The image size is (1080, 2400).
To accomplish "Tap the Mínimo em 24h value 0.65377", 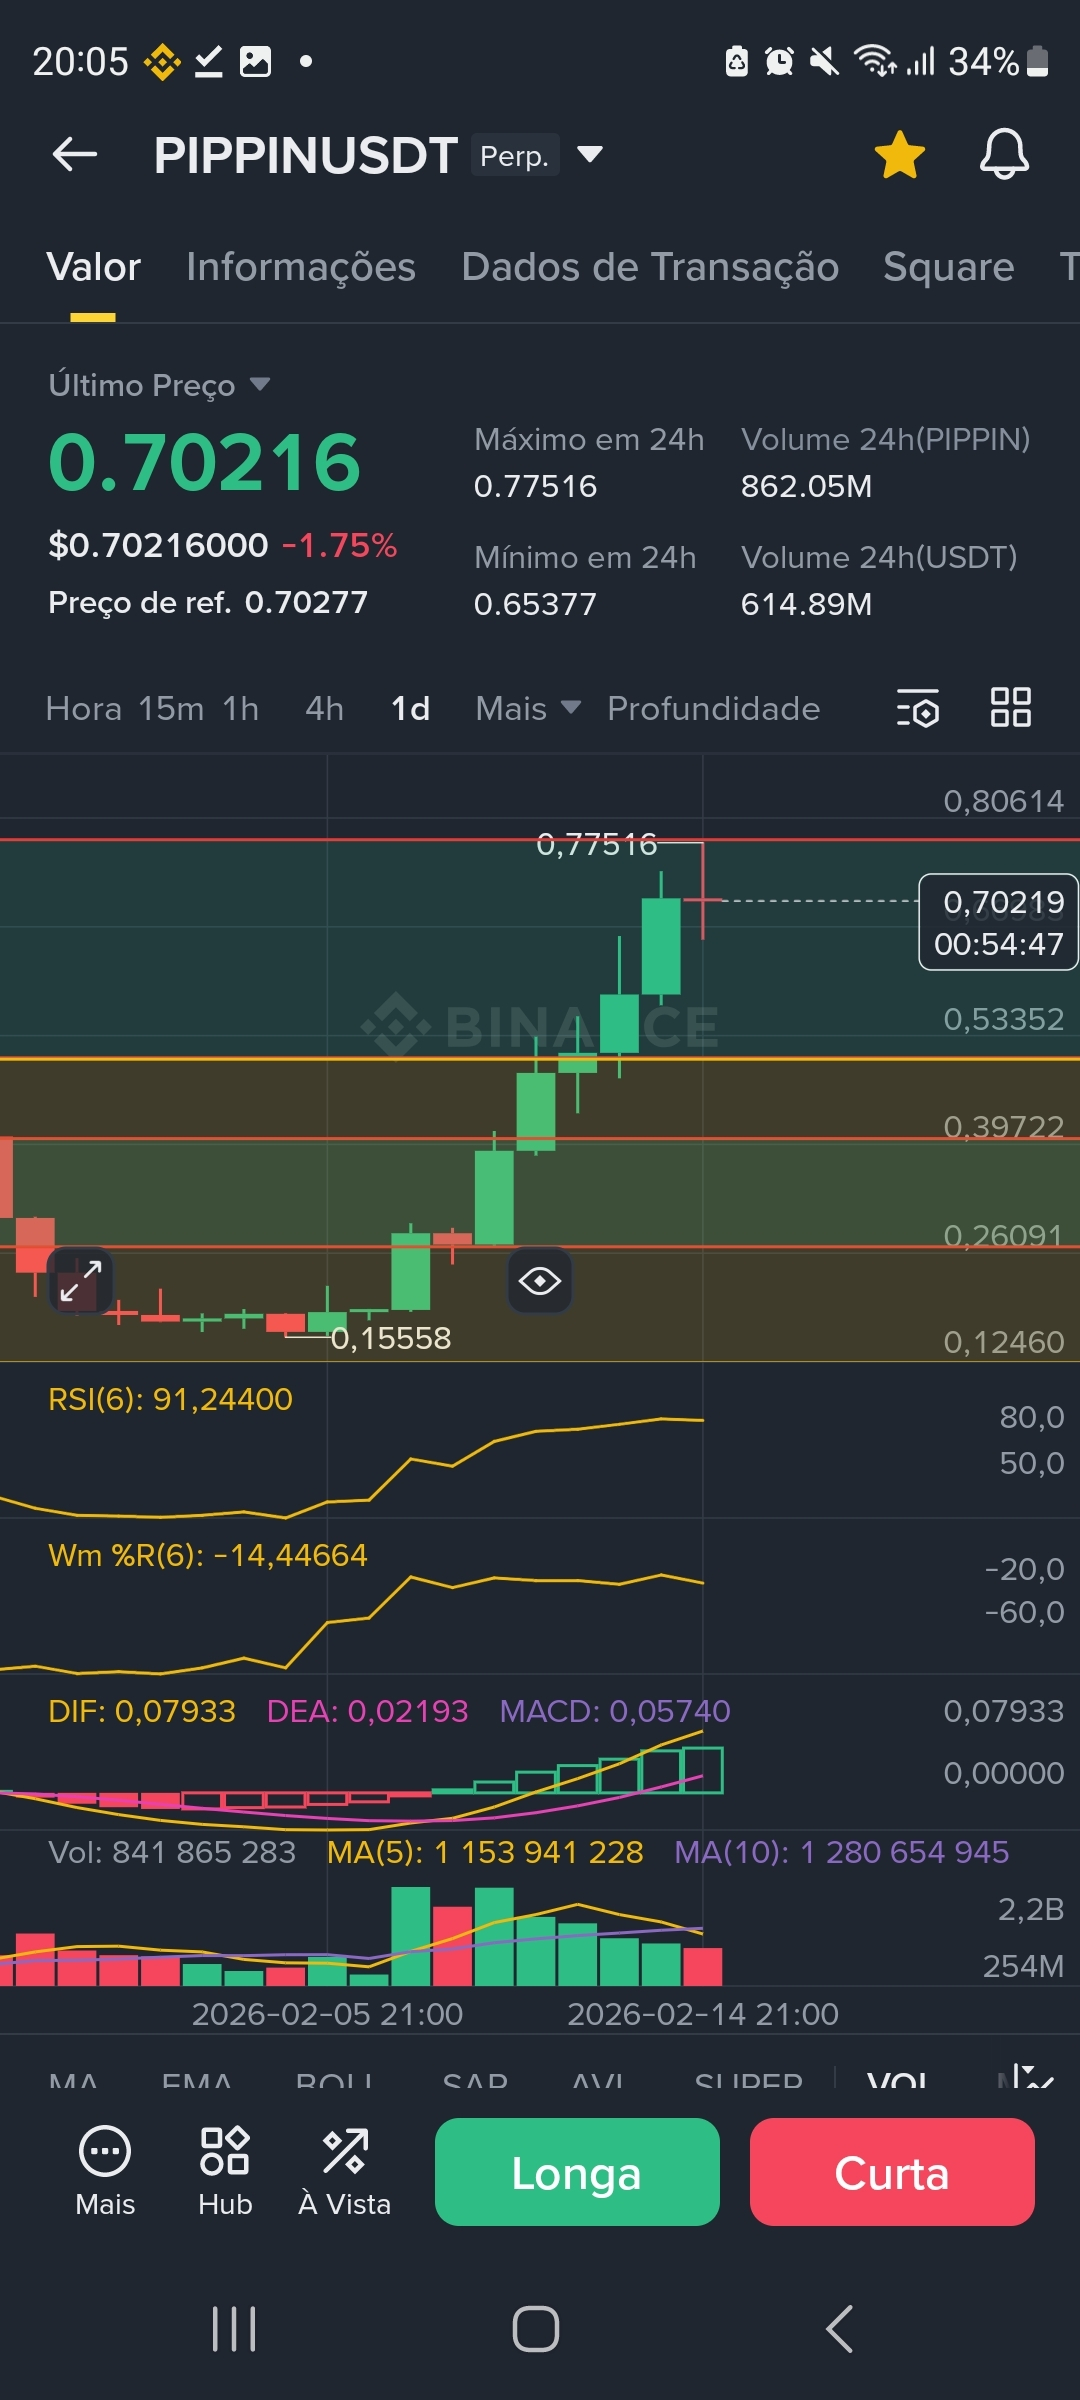I will click(x=535, y=605).
